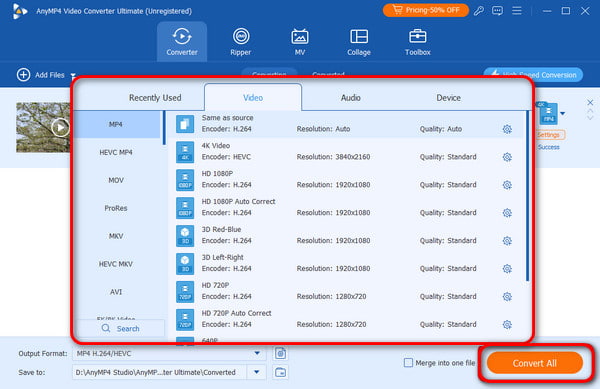The width and height of the screenshot is (600, 389).
Task: Click the Save to path field
Action: coord(160,372)
